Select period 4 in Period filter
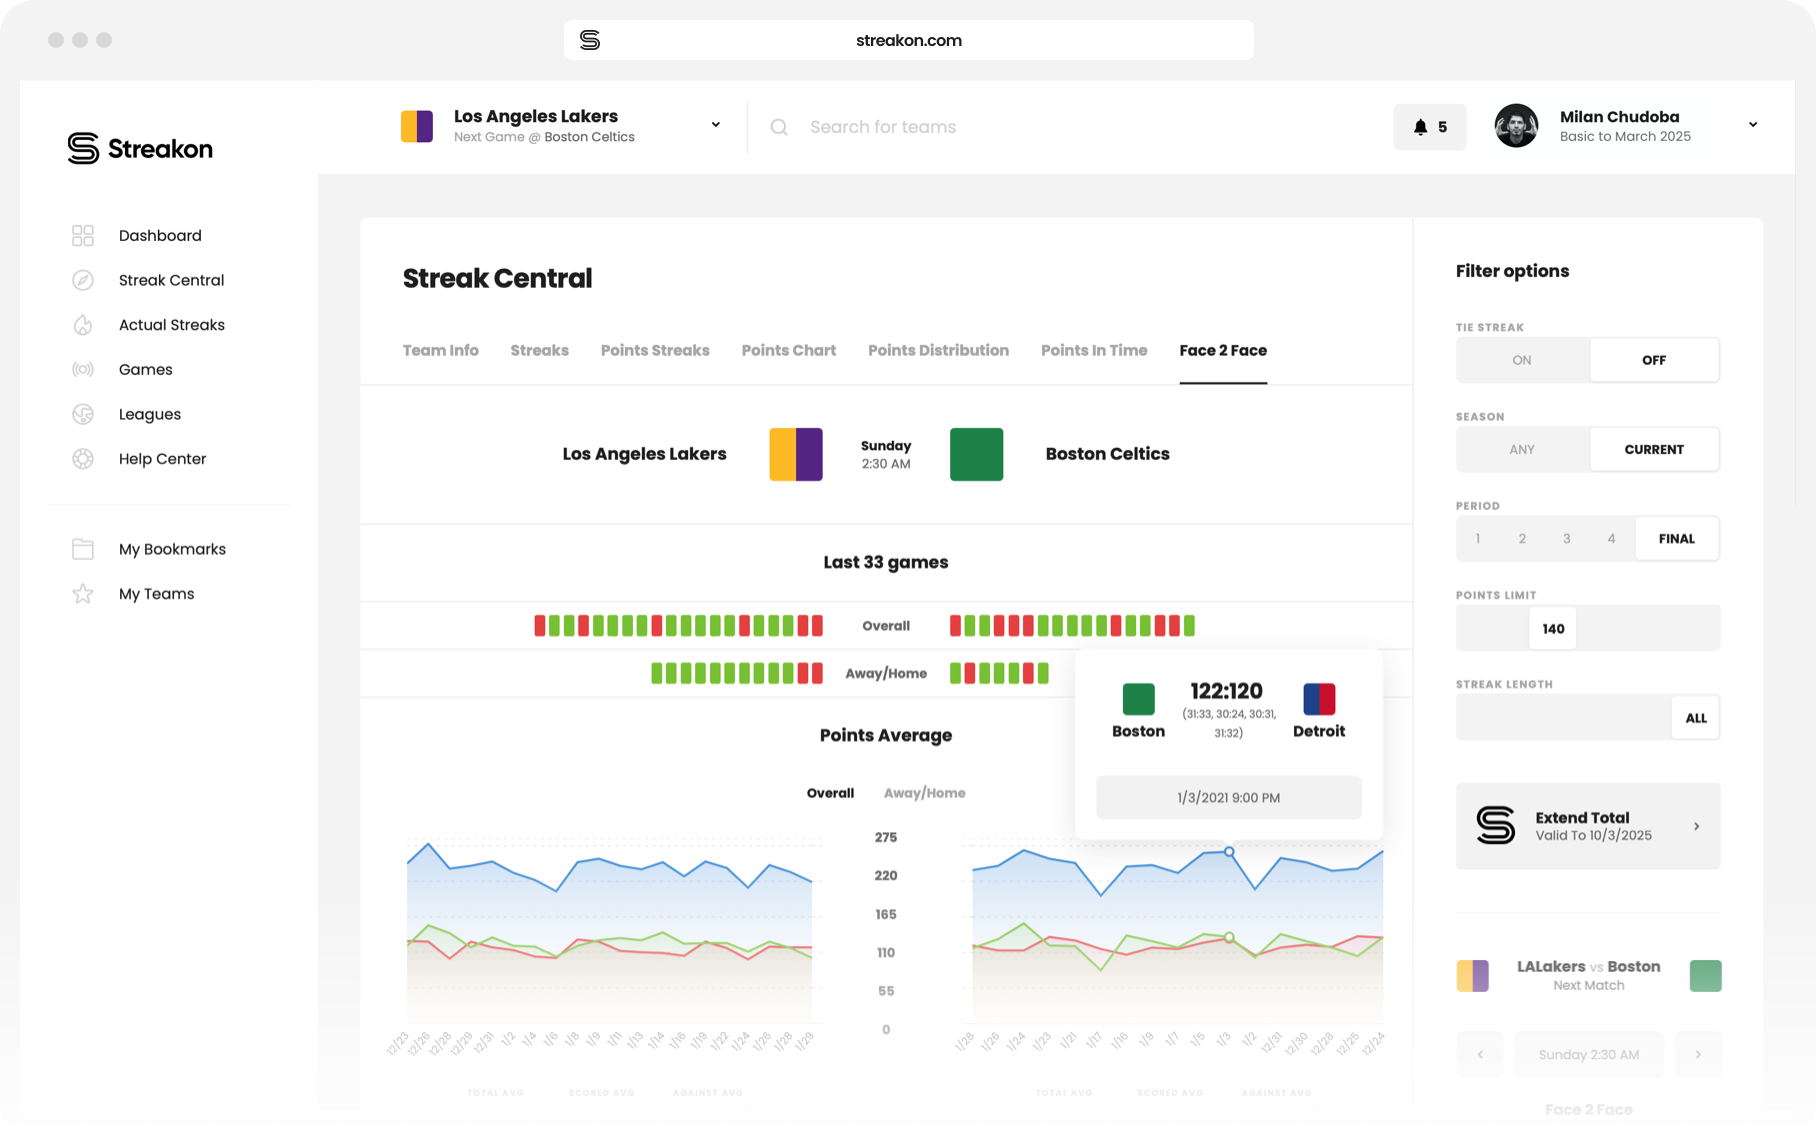1816x1148 pixels. [x=1611, y=539]
